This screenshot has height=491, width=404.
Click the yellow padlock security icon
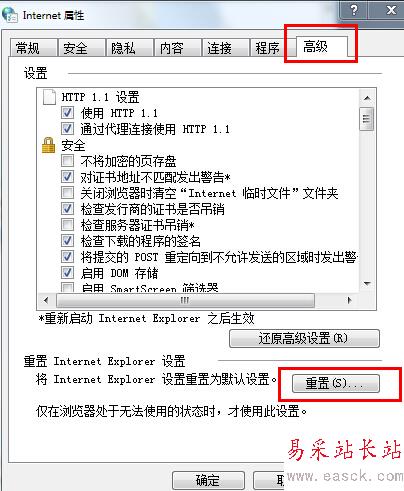(49, 145)
